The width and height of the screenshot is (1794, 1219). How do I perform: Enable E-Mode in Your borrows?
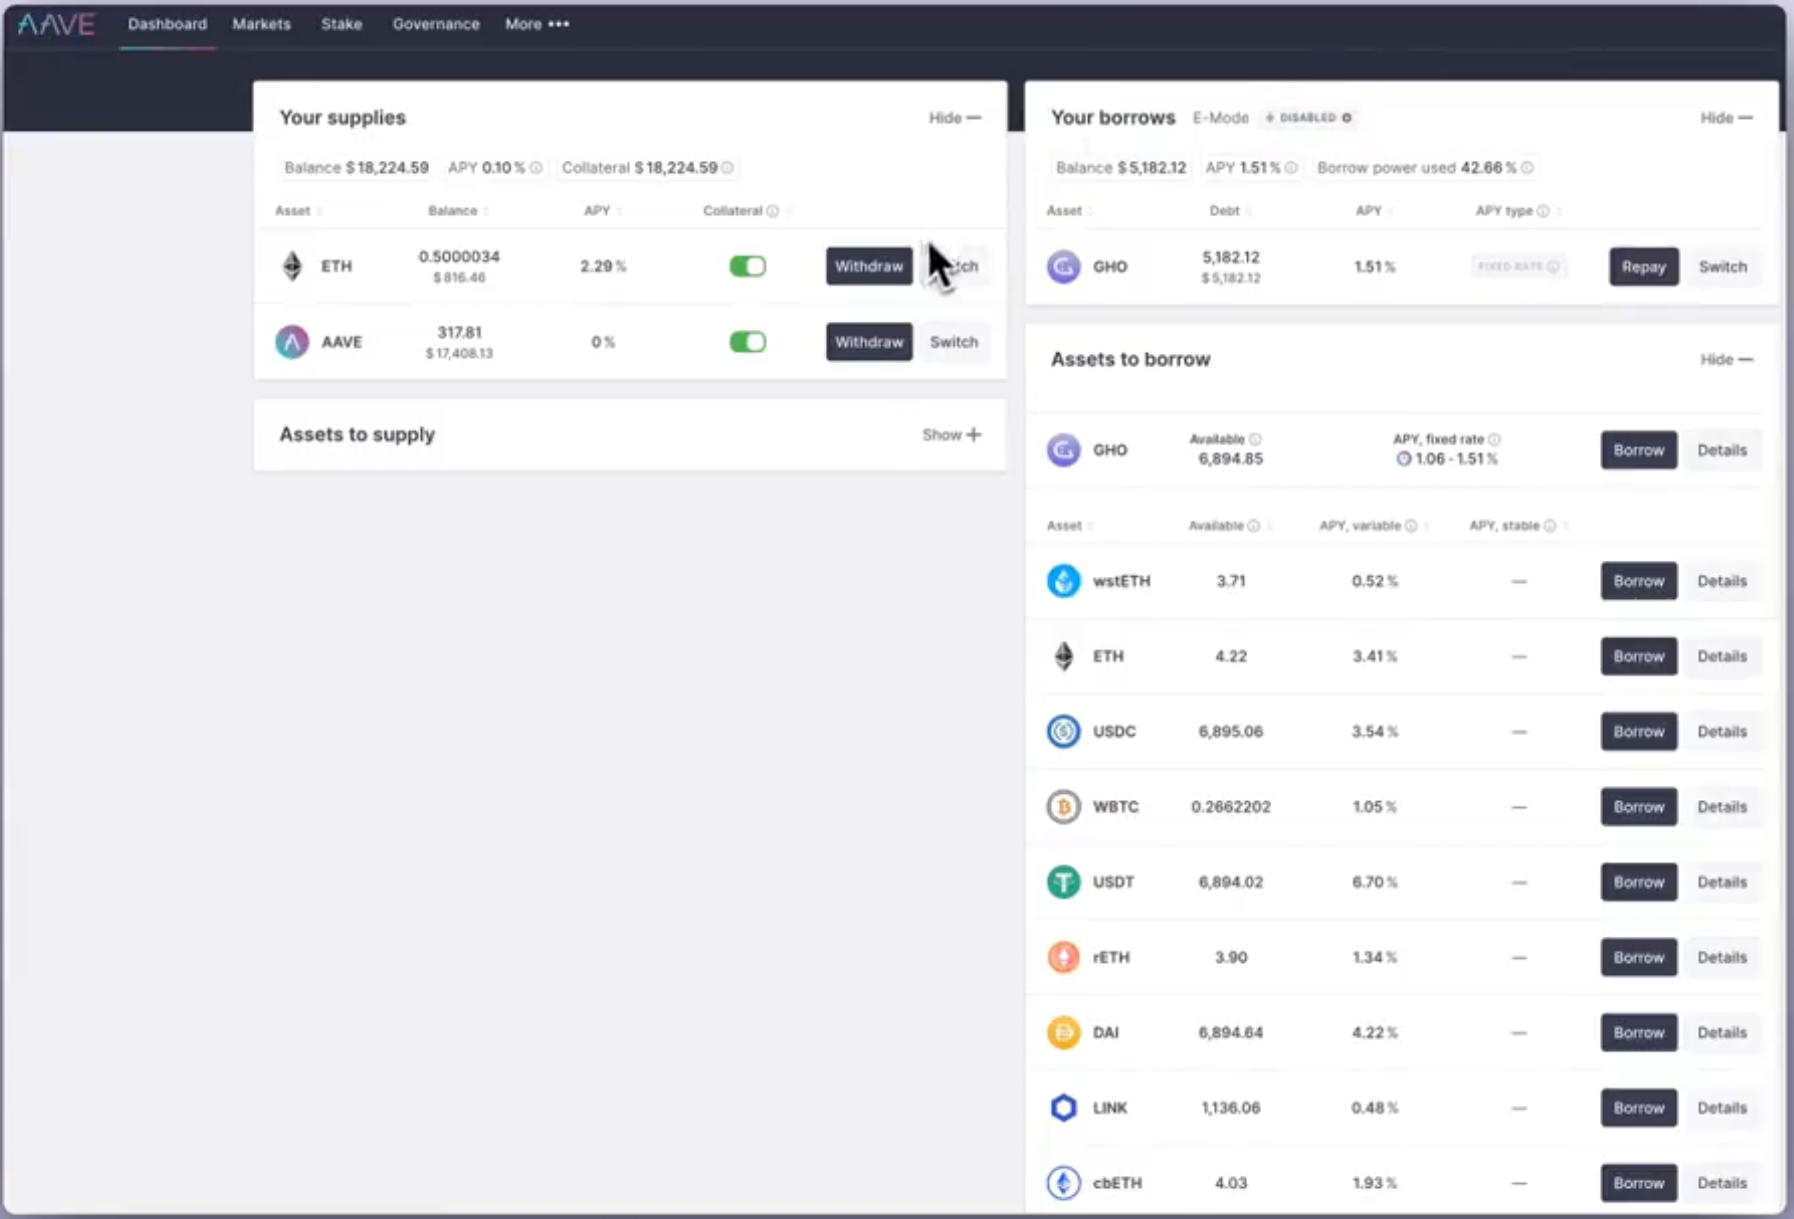click(x=1307, y=117)
